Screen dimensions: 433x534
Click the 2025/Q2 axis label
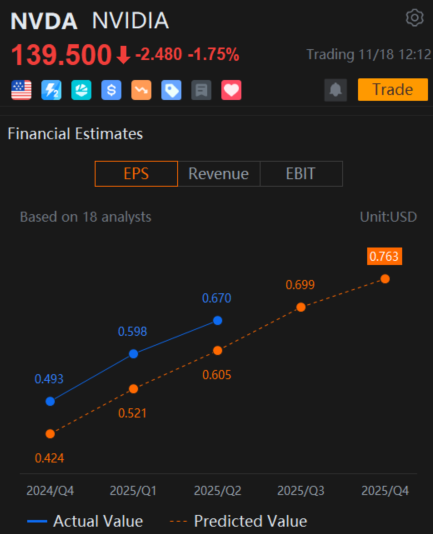coord(218,491)
